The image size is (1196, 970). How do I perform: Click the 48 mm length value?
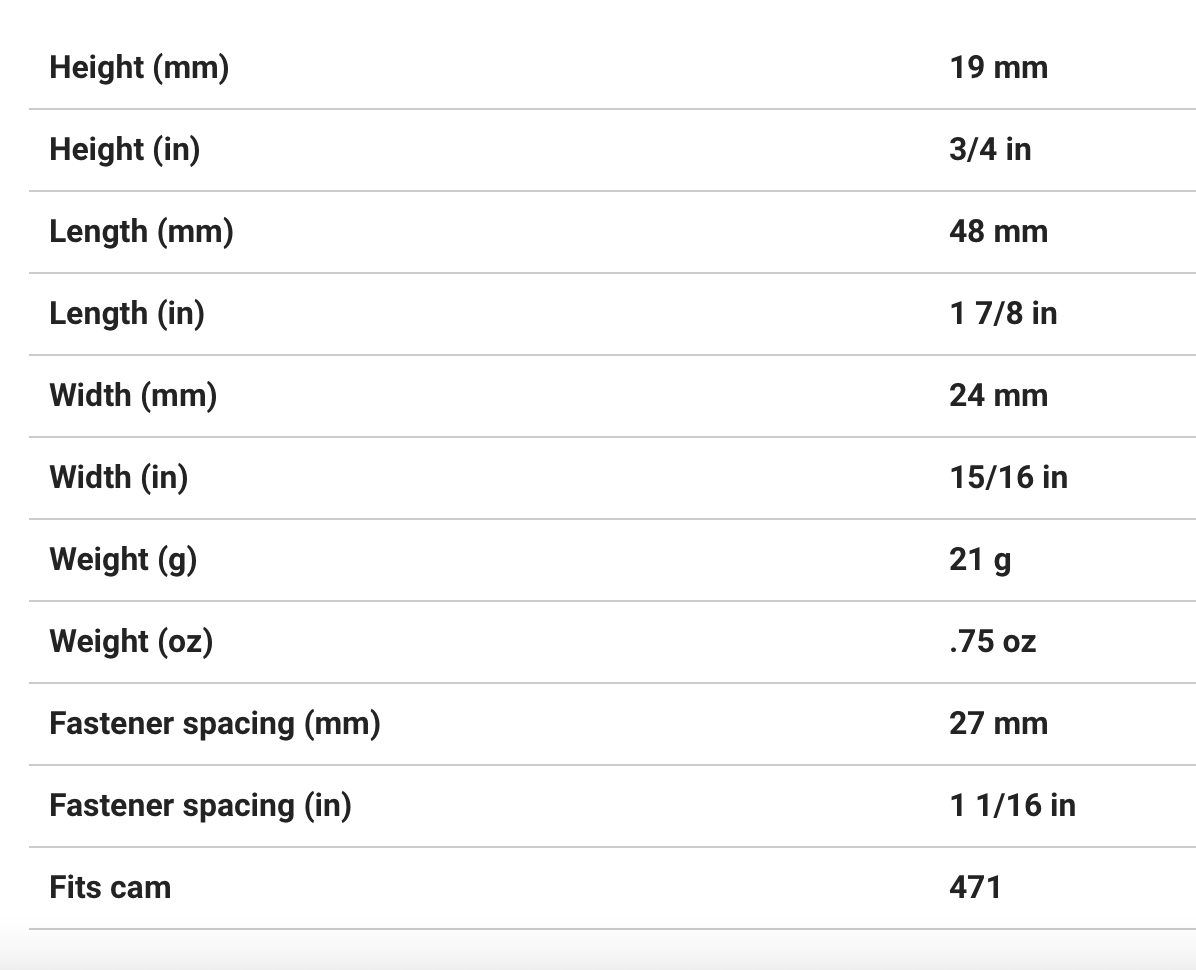click(998, 232)
